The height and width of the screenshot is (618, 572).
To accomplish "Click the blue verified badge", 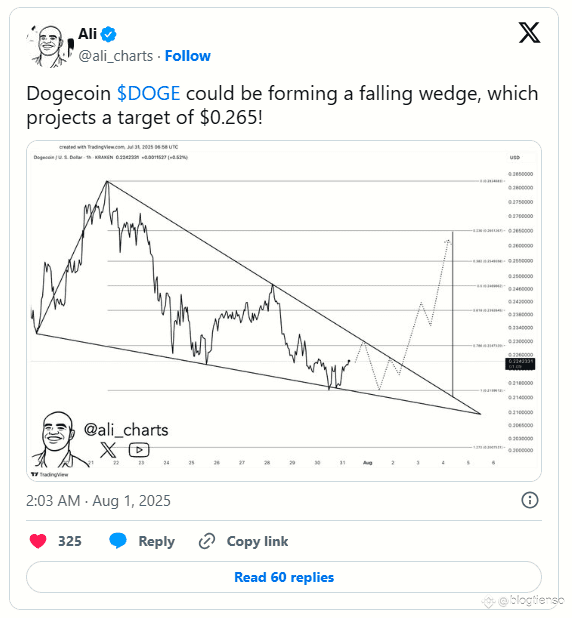I will click(x=108, y=34).
